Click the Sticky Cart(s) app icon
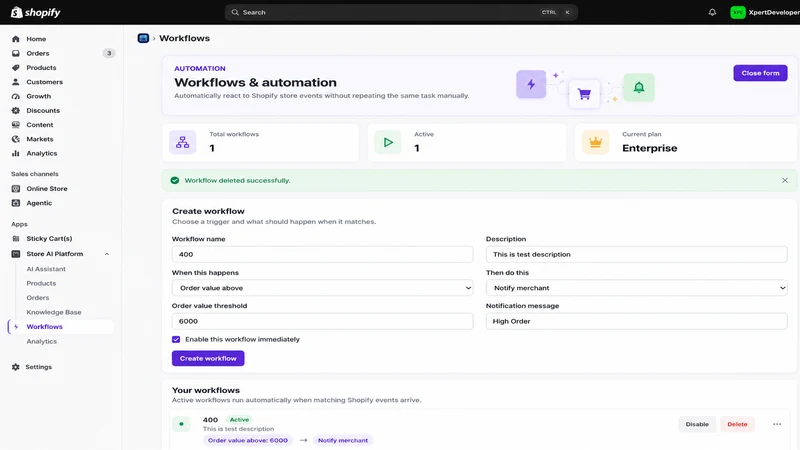The height and width of the screenshot is (450, 800). pyautogui.click(x=16, y=238)
